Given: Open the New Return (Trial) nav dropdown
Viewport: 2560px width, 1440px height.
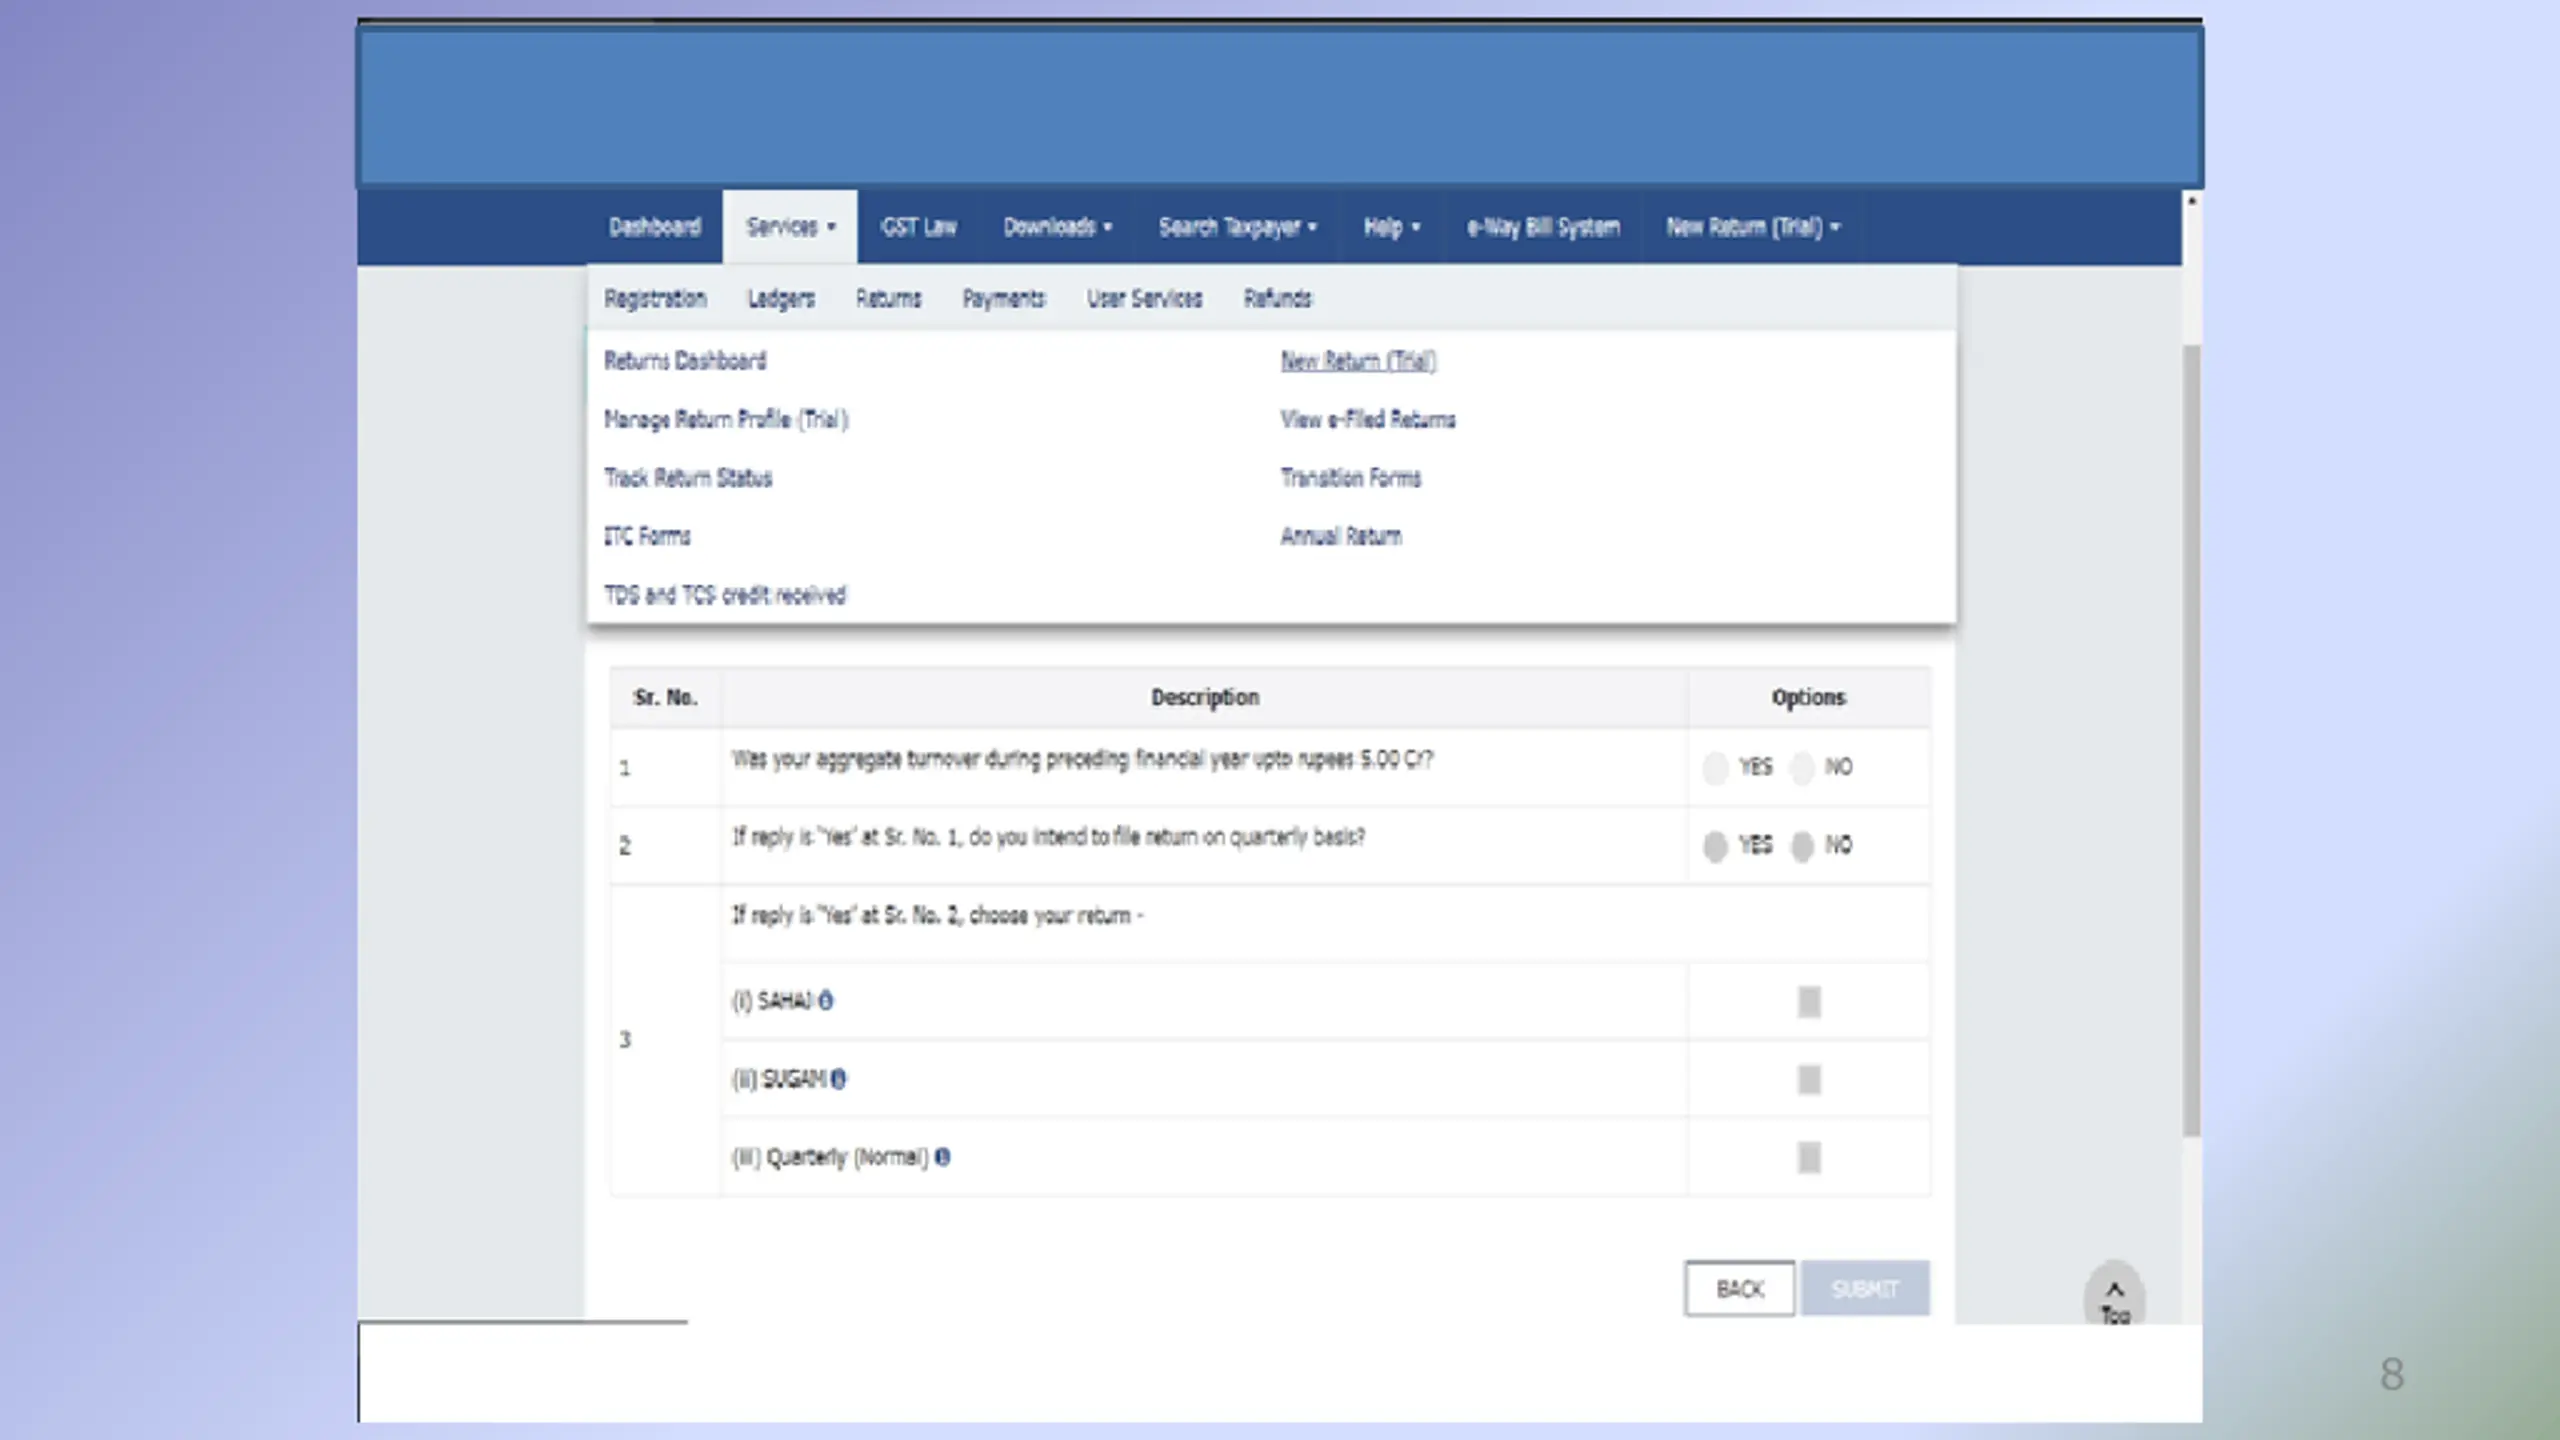Looking at the screenshot, I should coord(1752,227).
